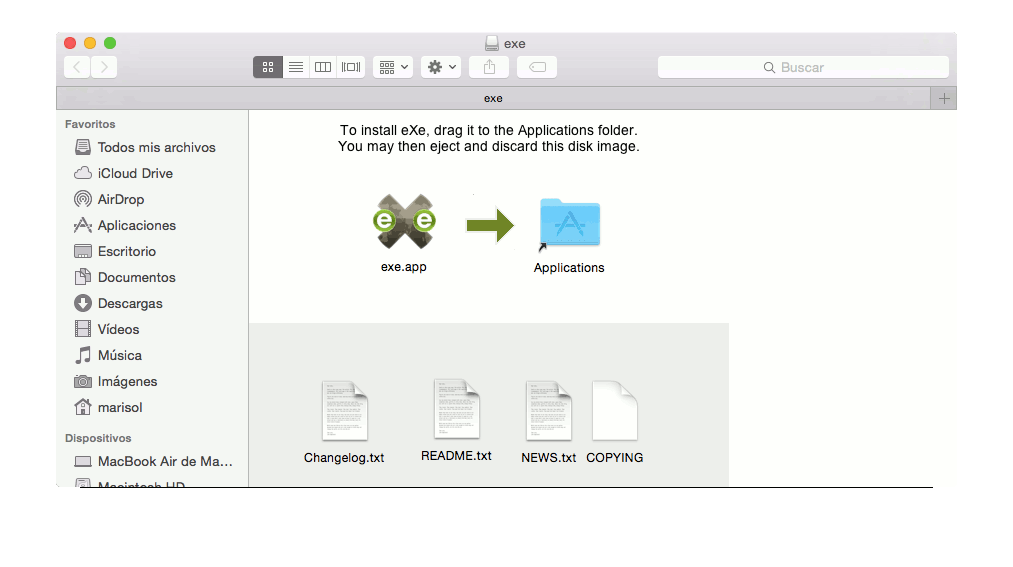Click the Dispositivos section header
This screenshot has height=567, width=1013.
point(98,438)
